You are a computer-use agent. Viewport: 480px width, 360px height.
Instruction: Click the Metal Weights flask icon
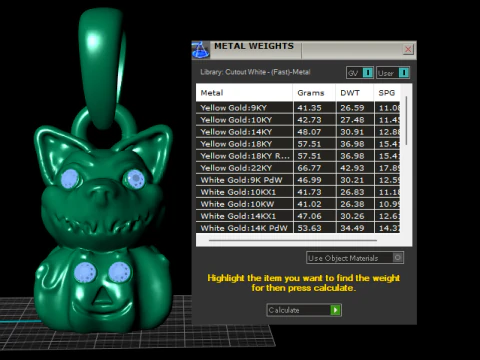click(x=200, y=50)
